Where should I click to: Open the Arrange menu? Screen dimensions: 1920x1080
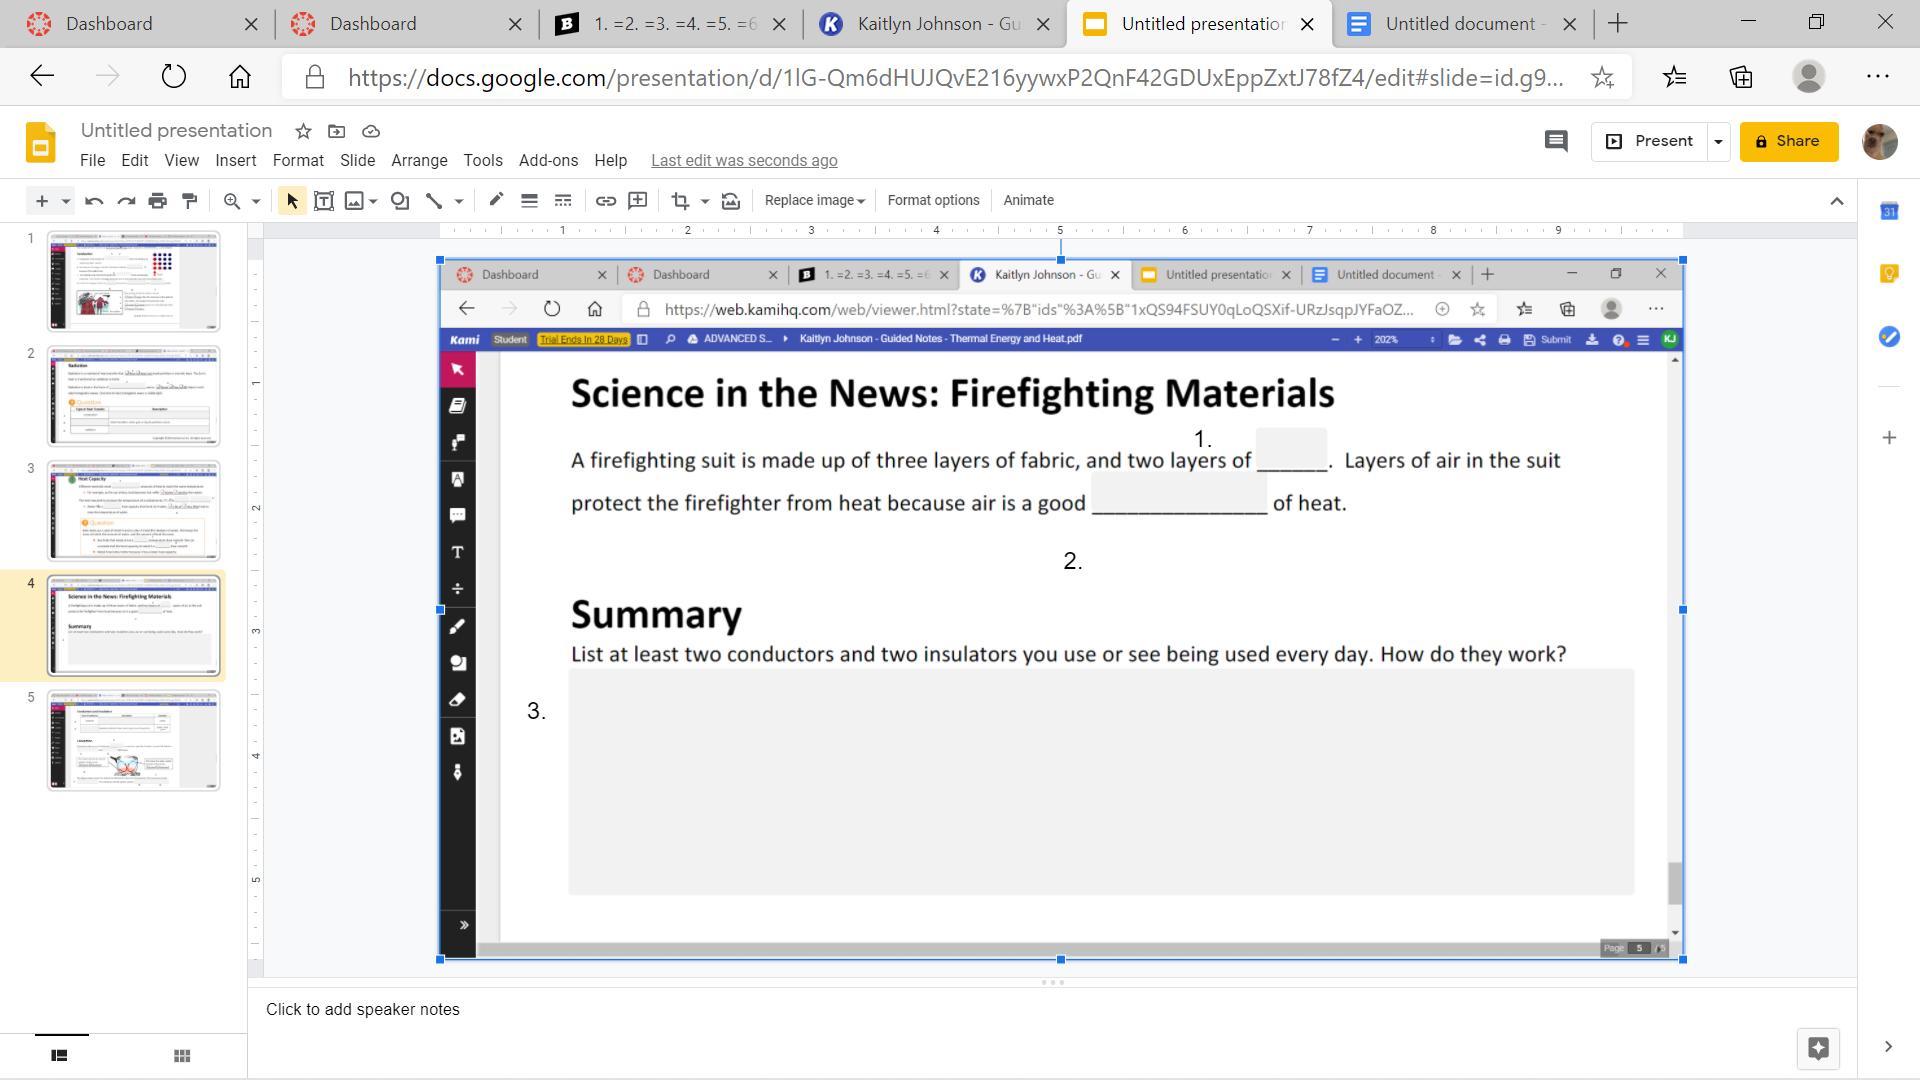point(419,160)
